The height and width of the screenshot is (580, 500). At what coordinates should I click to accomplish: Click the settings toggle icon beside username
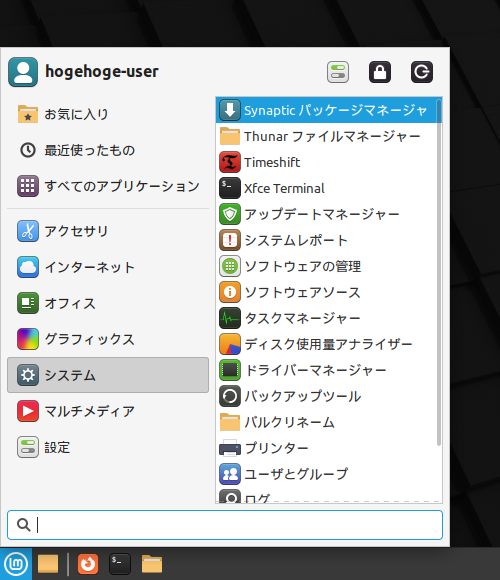[x=338, y=72]
